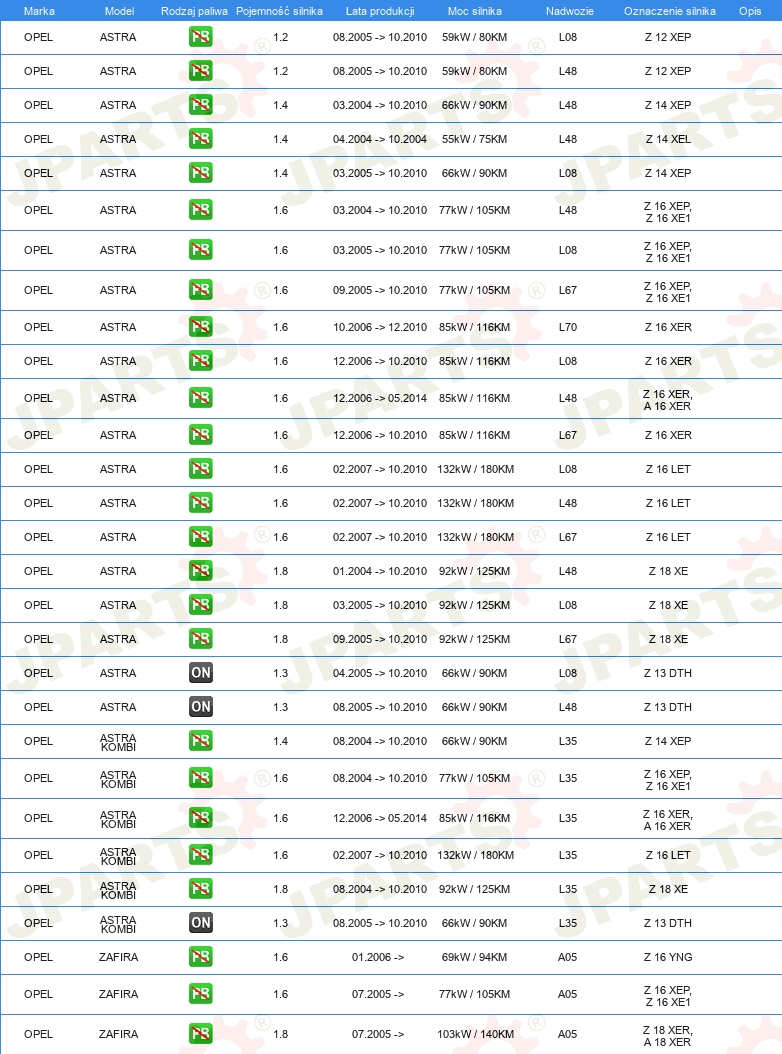Select '1.3' displacement in the Astra Kombi row
782x1054 pixels.
(x=280, y=923)
